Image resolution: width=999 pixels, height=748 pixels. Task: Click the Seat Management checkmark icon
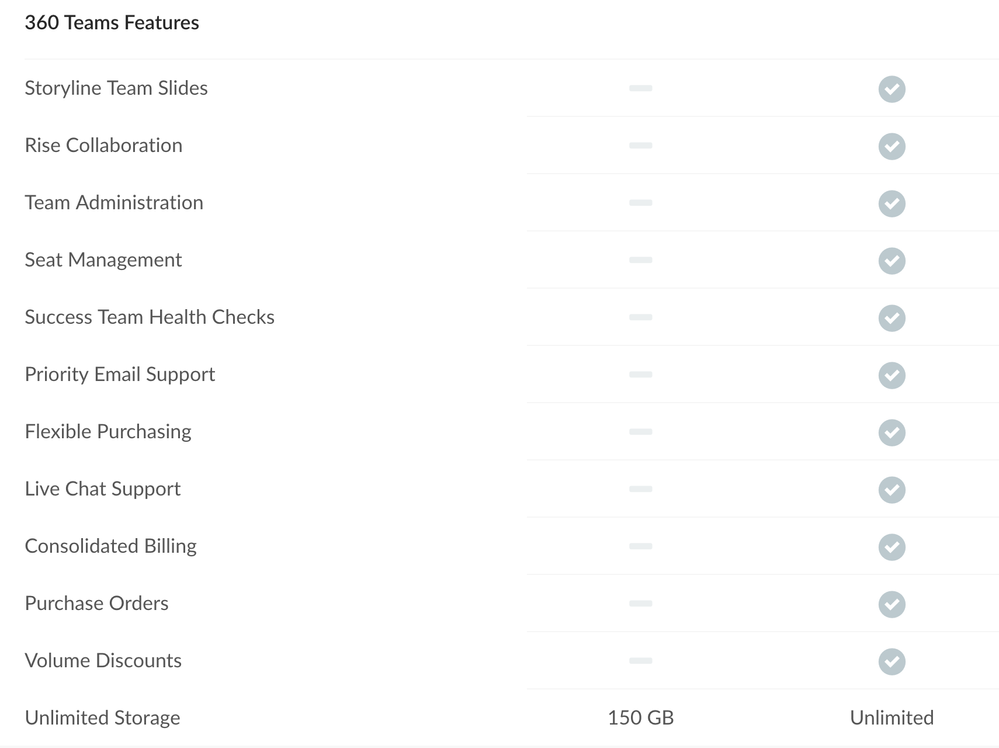(891, 261)
